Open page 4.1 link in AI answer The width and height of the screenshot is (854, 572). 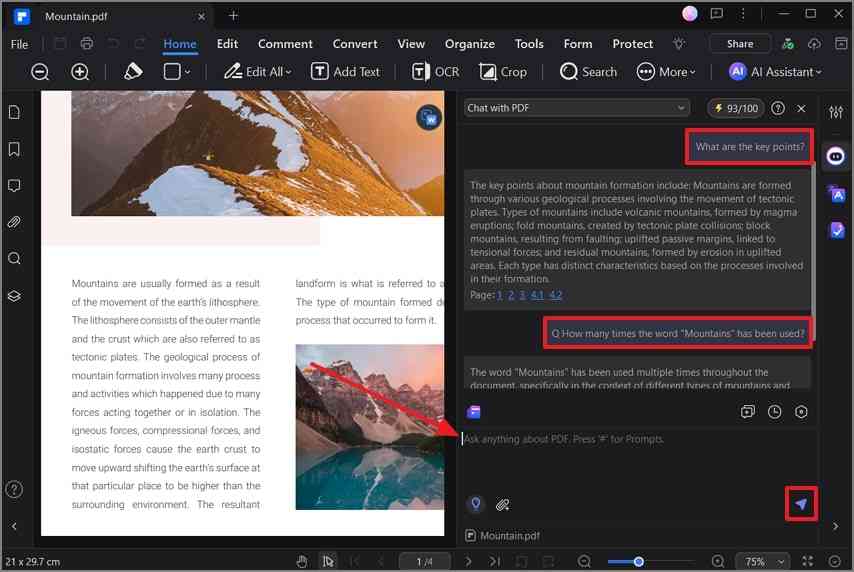click(537, 295)
